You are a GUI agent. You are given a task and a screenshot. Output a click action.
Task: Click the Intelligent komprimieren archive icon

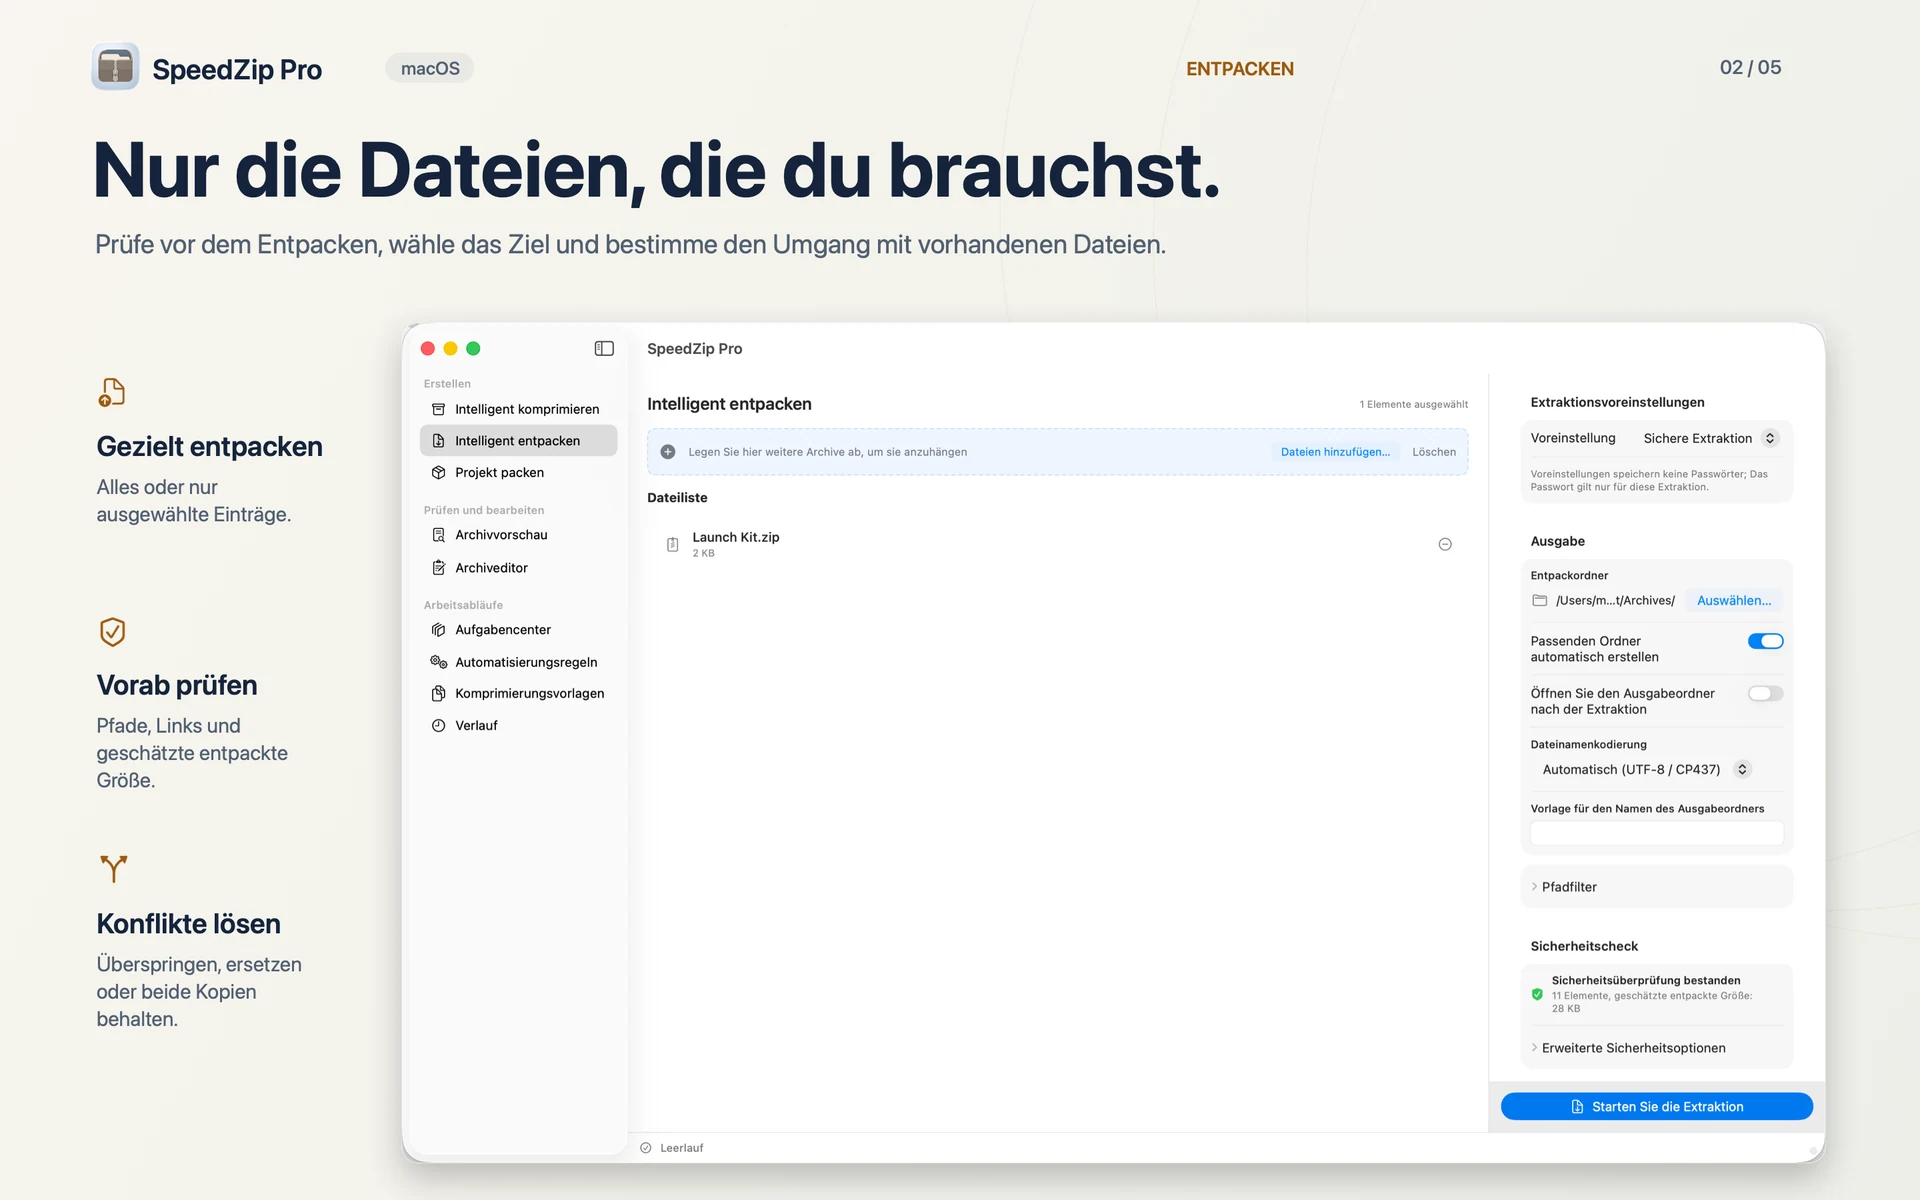438,409
